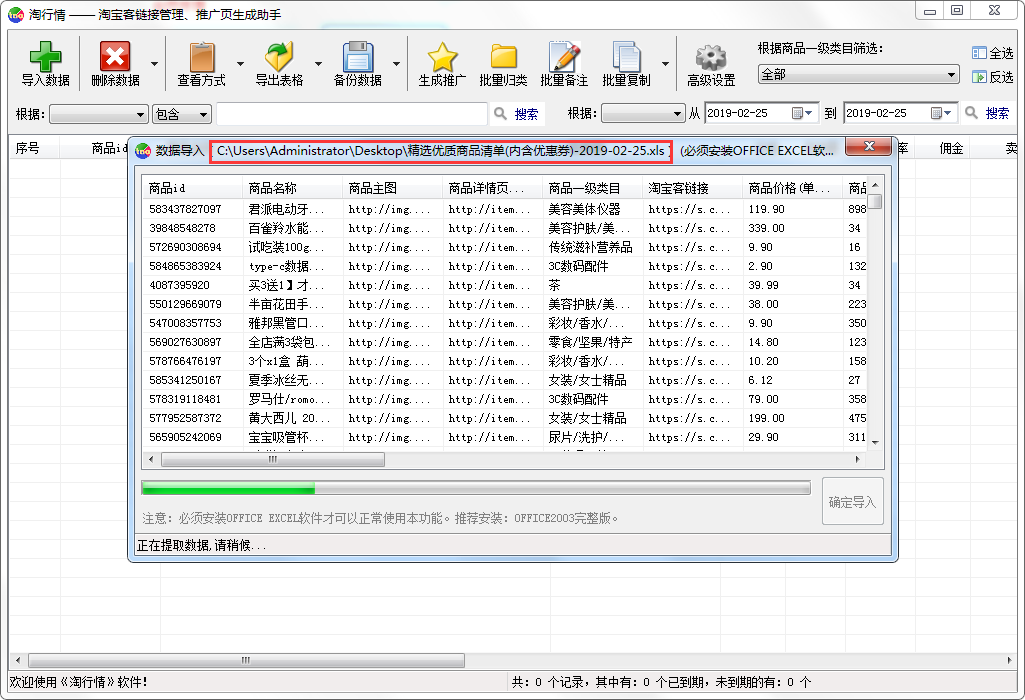
Task: Click the 导出表格 export icon
Action: point(279,57)
